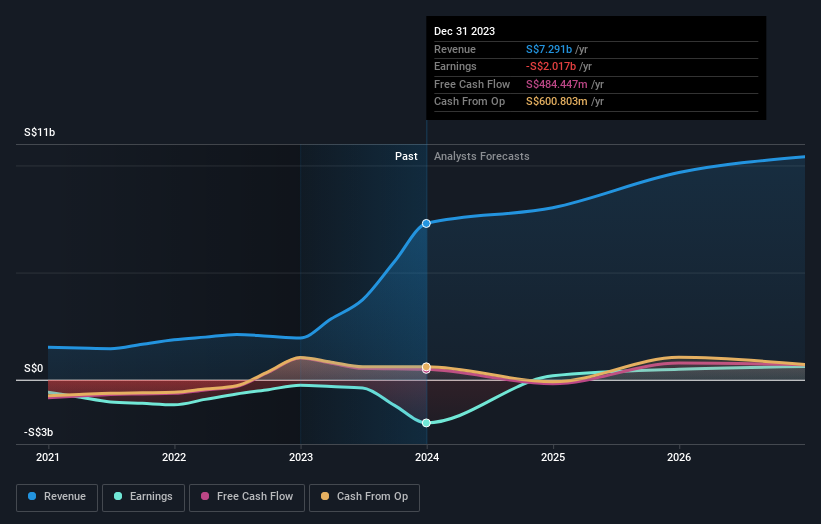Click the 2023 x-axis label

tap(301, 457)
